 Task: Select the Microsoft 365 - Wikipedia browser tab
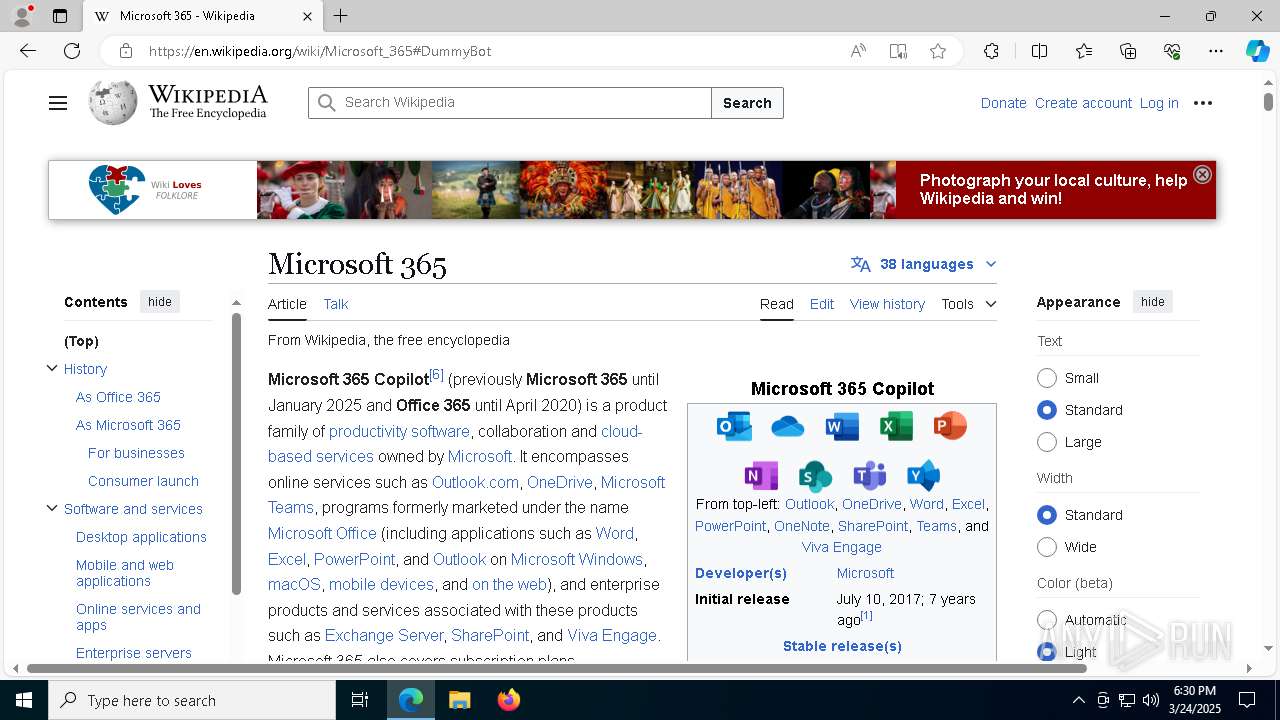[x=202, y=16]
